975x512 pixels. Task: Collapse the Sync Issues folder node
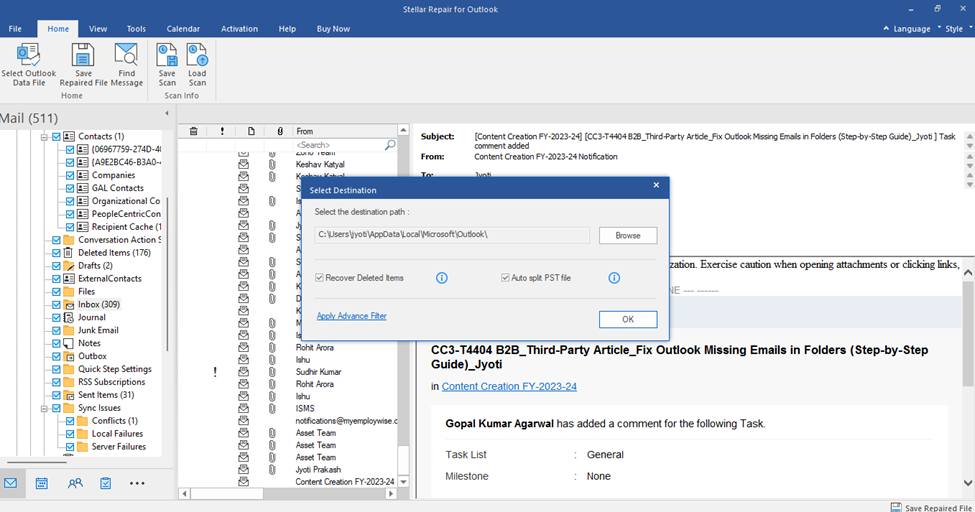45,409
